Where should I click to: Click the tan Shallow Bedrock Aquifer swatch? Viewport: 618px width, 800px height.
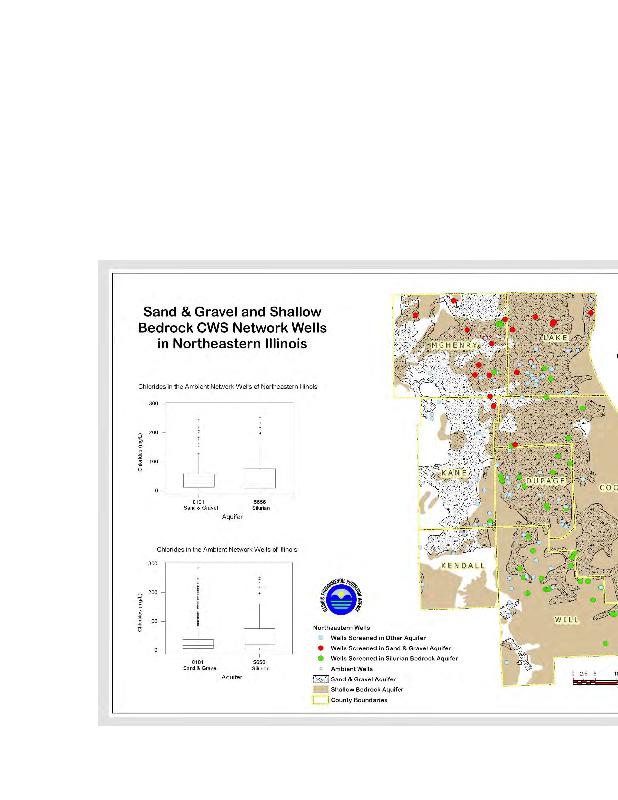pos(320,690)
